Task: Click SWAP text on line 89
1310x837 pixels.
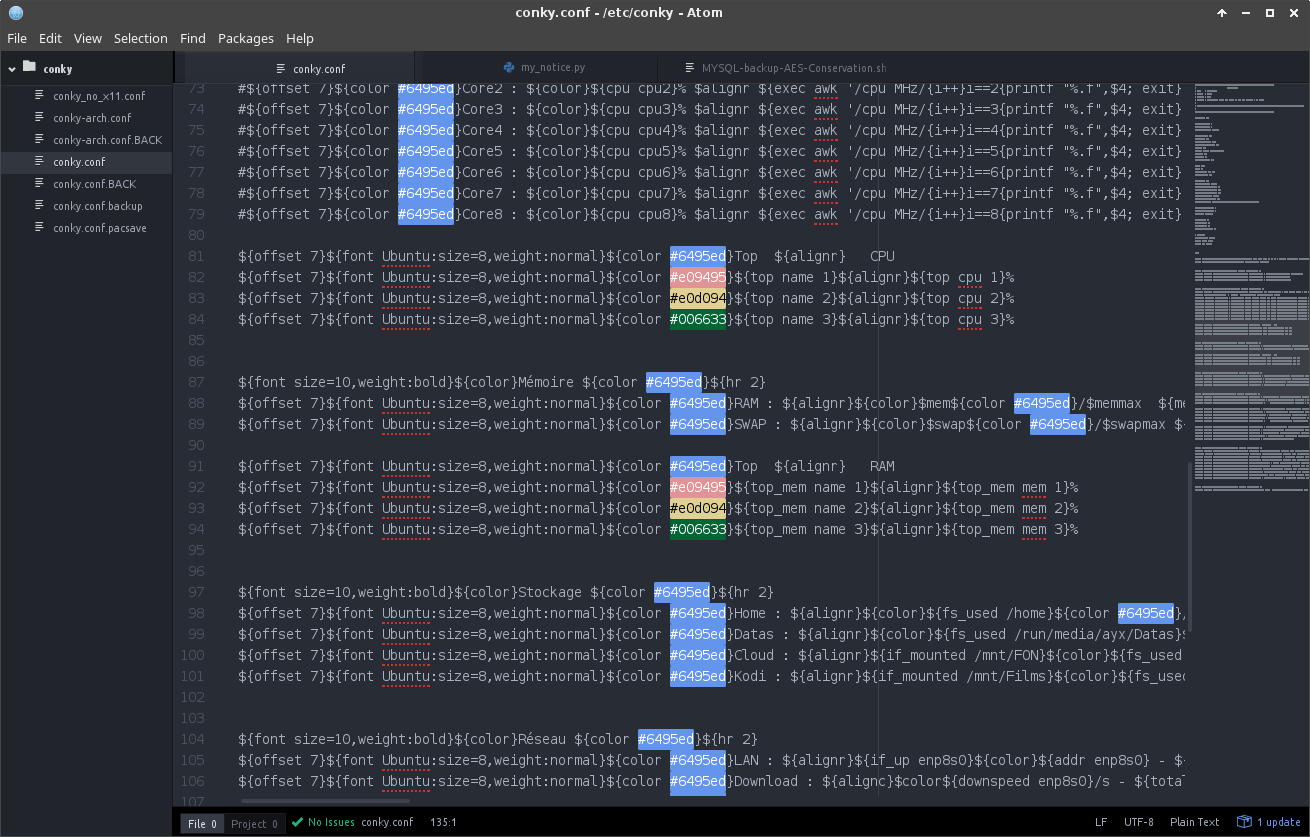Action: (x=750, y=424)
